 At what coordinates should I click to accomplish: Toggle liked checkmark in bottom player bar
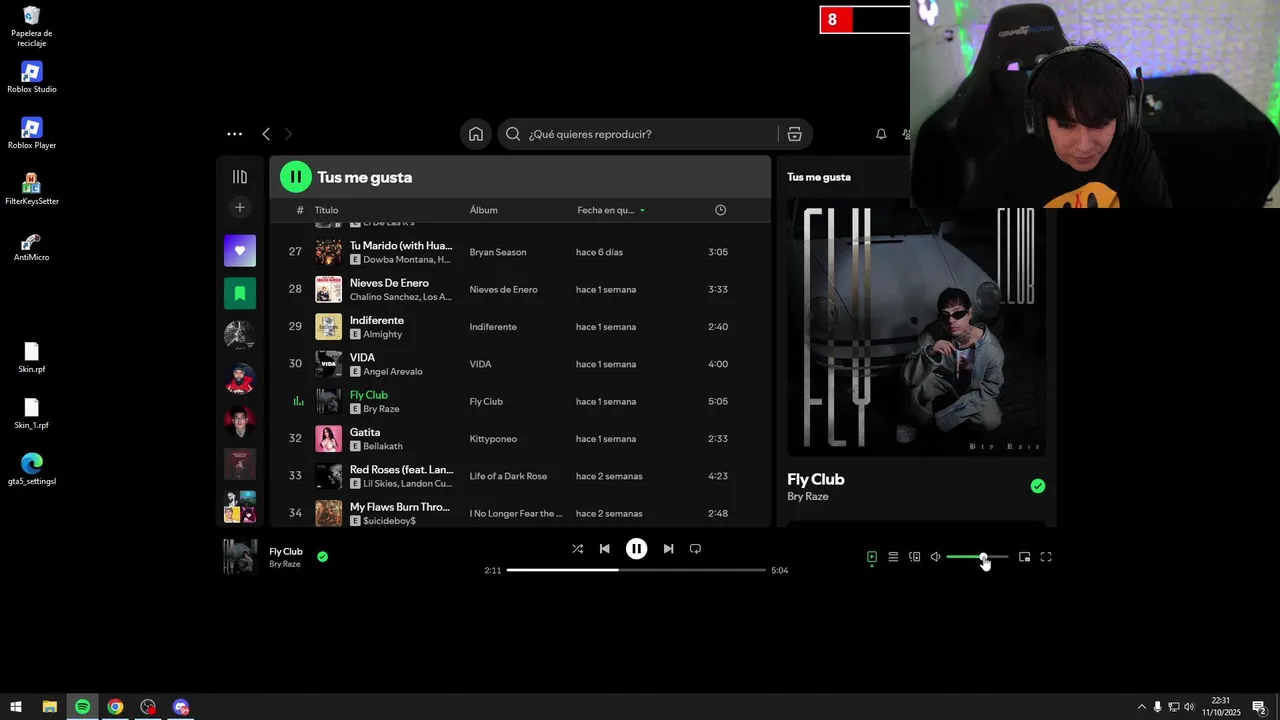[x=322, y=557]
